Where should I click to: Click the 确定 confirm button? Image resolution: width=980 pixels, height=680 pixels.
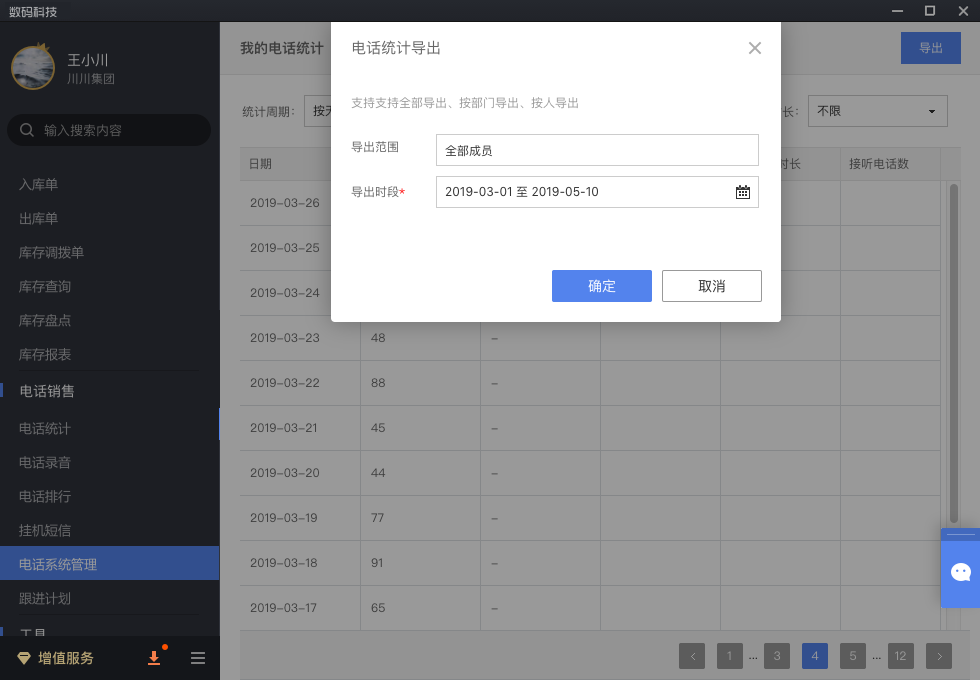(602, 286)
